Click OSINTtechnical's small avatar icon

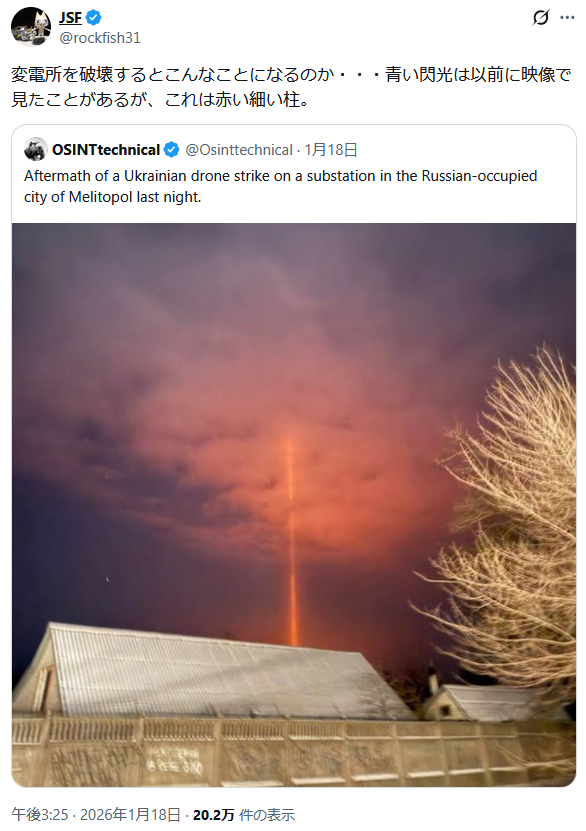35,149
